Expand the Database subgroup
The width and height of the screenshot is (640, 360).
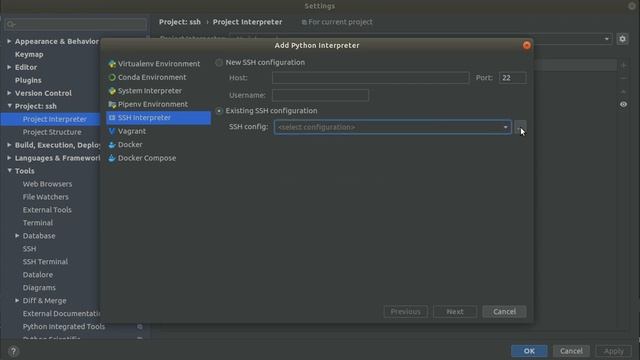(17, 236)
